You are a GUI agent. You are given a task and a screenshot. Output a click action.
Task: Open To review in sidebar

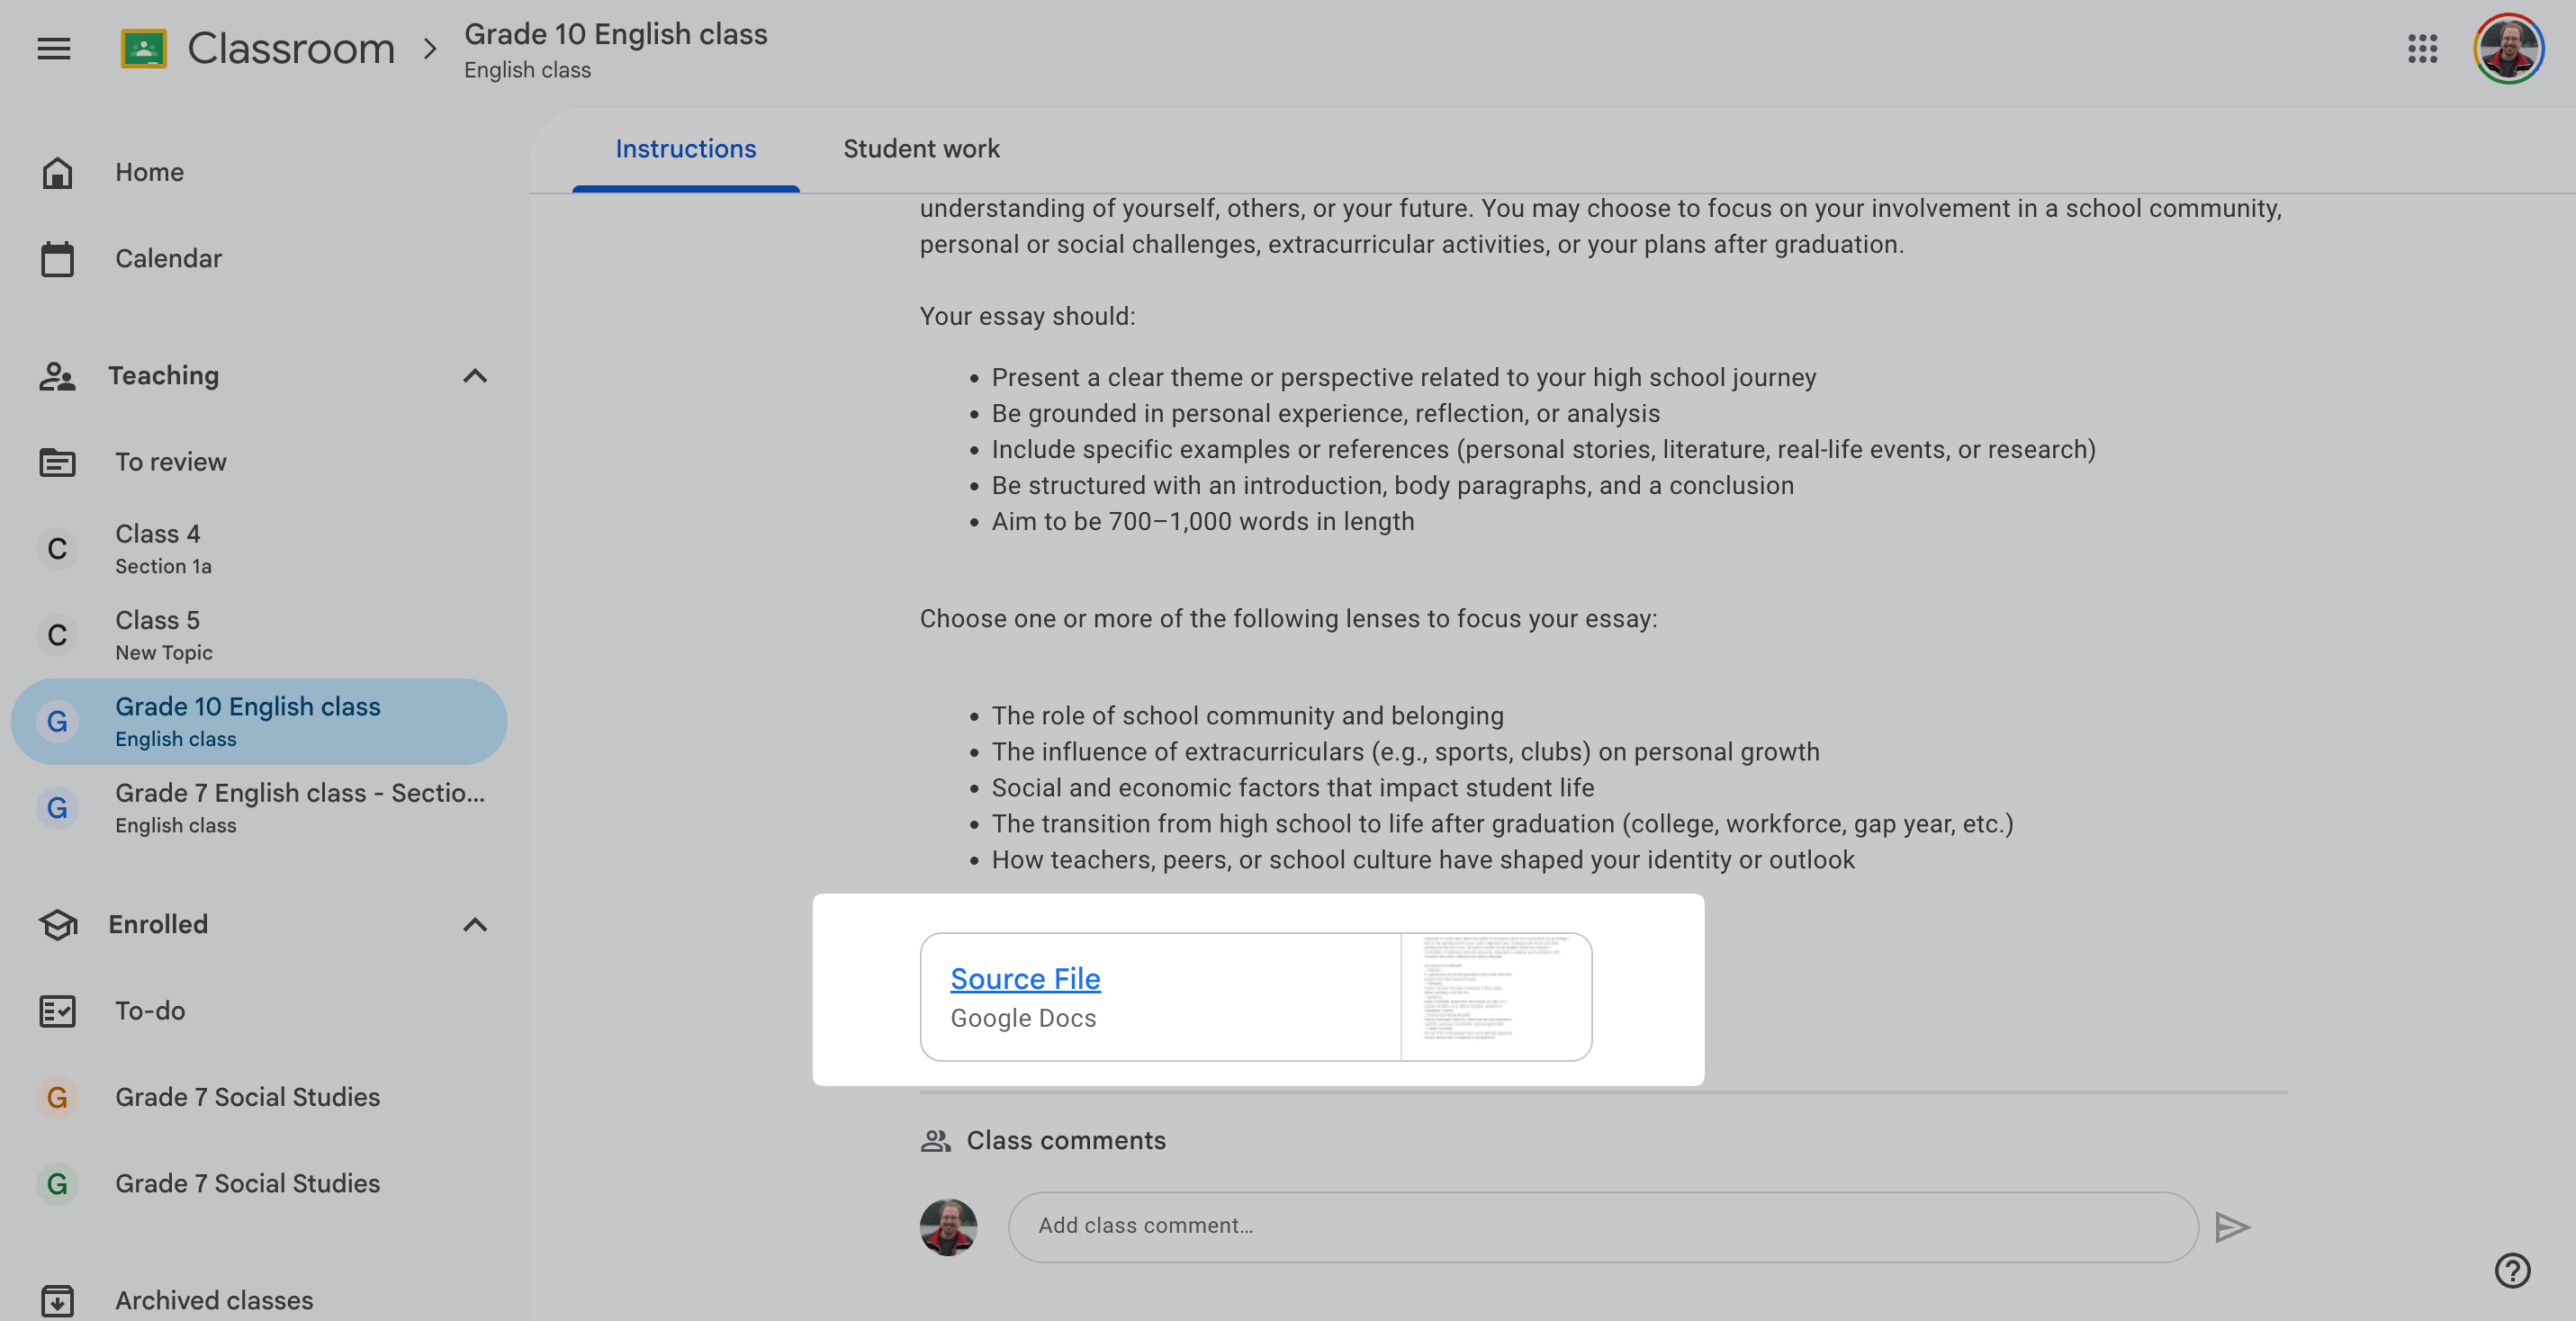pos(170,461)
